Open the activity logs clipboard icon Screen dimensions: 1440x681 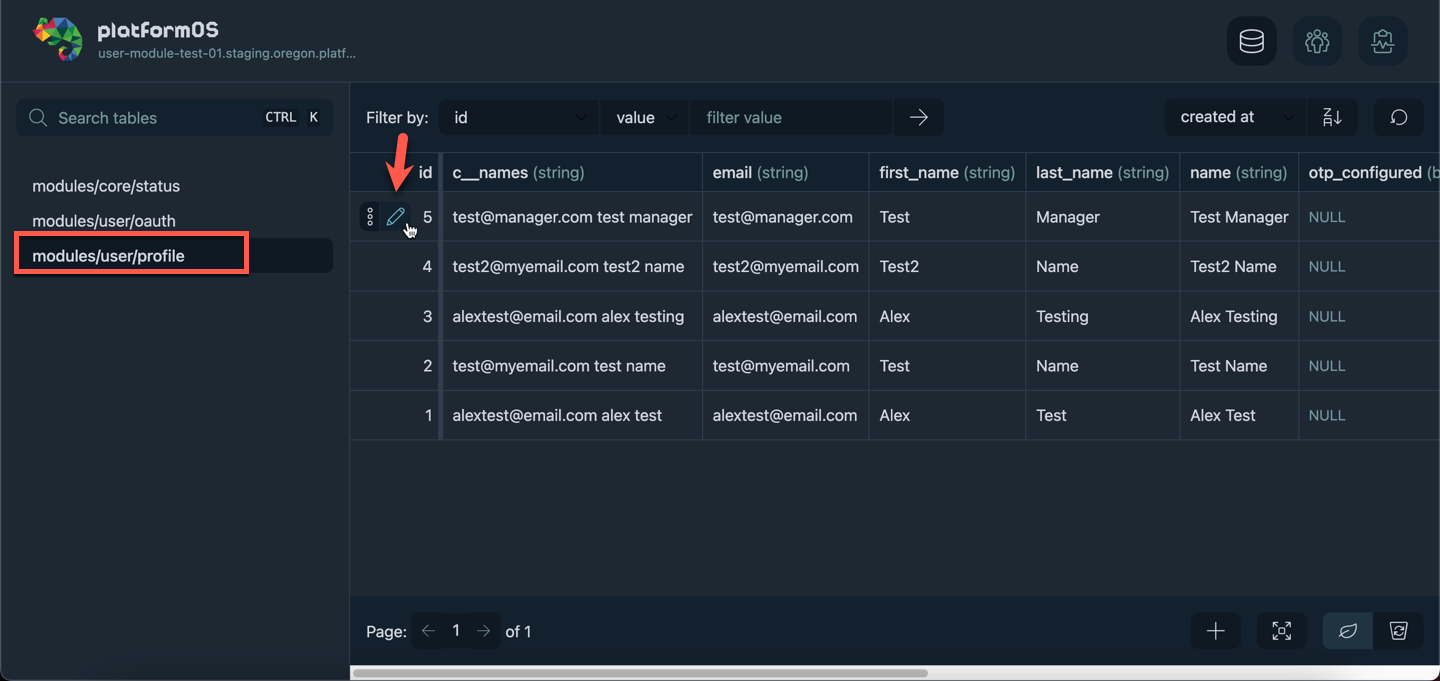point(1383,41)
